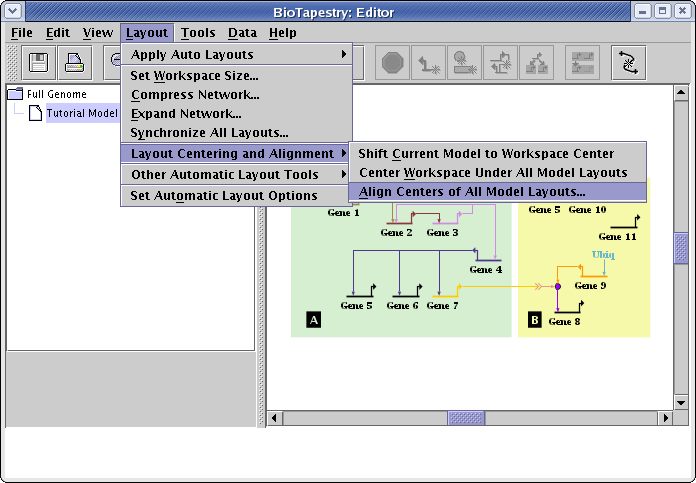Click the black region A label box

[x=314, y=320]
